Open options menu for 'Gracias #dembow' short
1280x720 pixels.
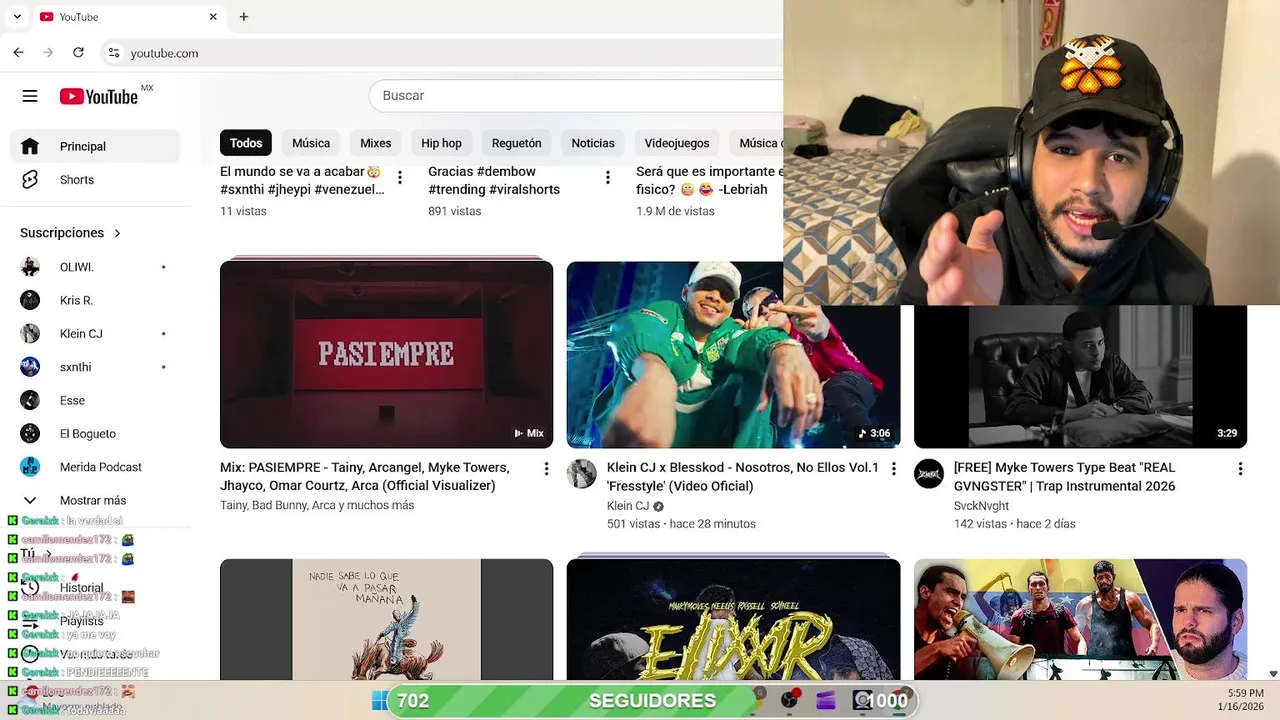pos(607,177)
